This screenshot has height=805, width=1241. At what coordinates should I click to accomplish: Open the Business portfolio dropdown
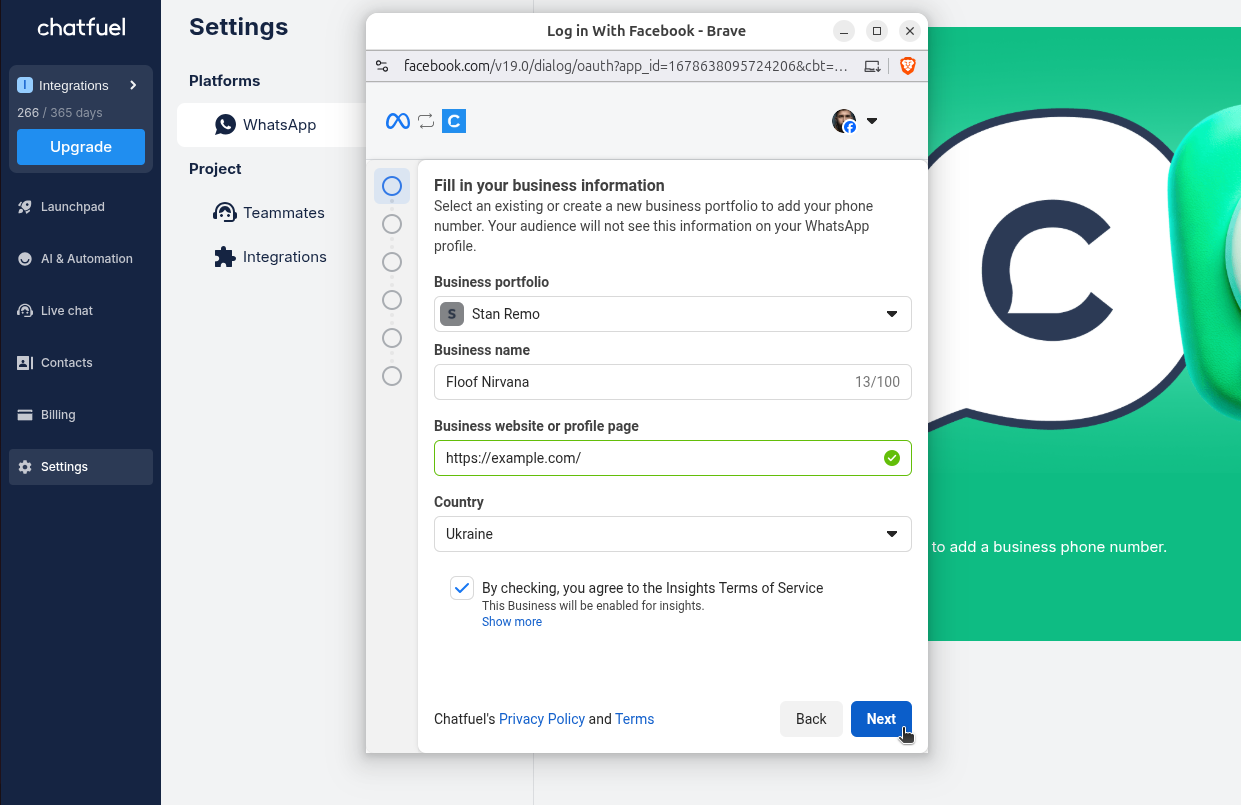[673, 314]
